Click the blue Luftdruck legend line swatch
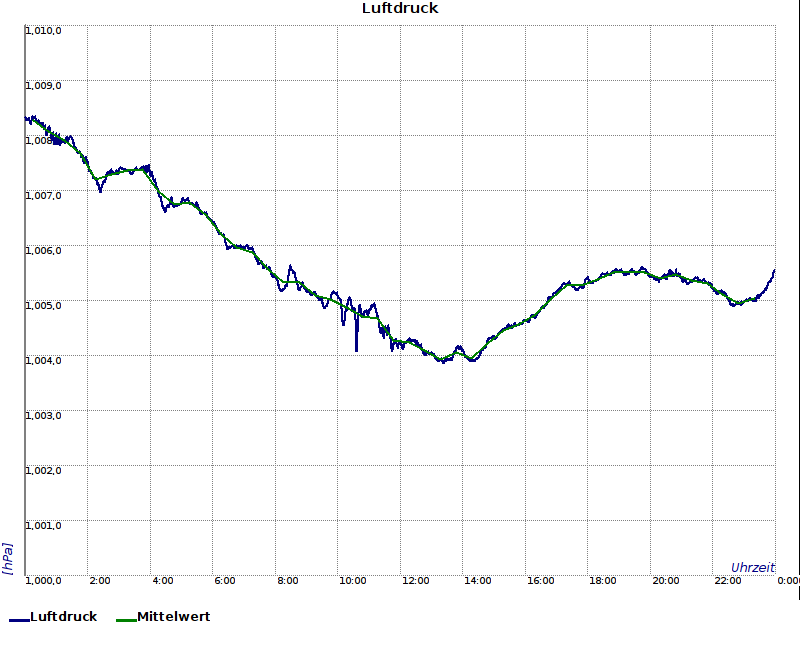The height and width of the screenshot is (650, 800). point(19,620)
